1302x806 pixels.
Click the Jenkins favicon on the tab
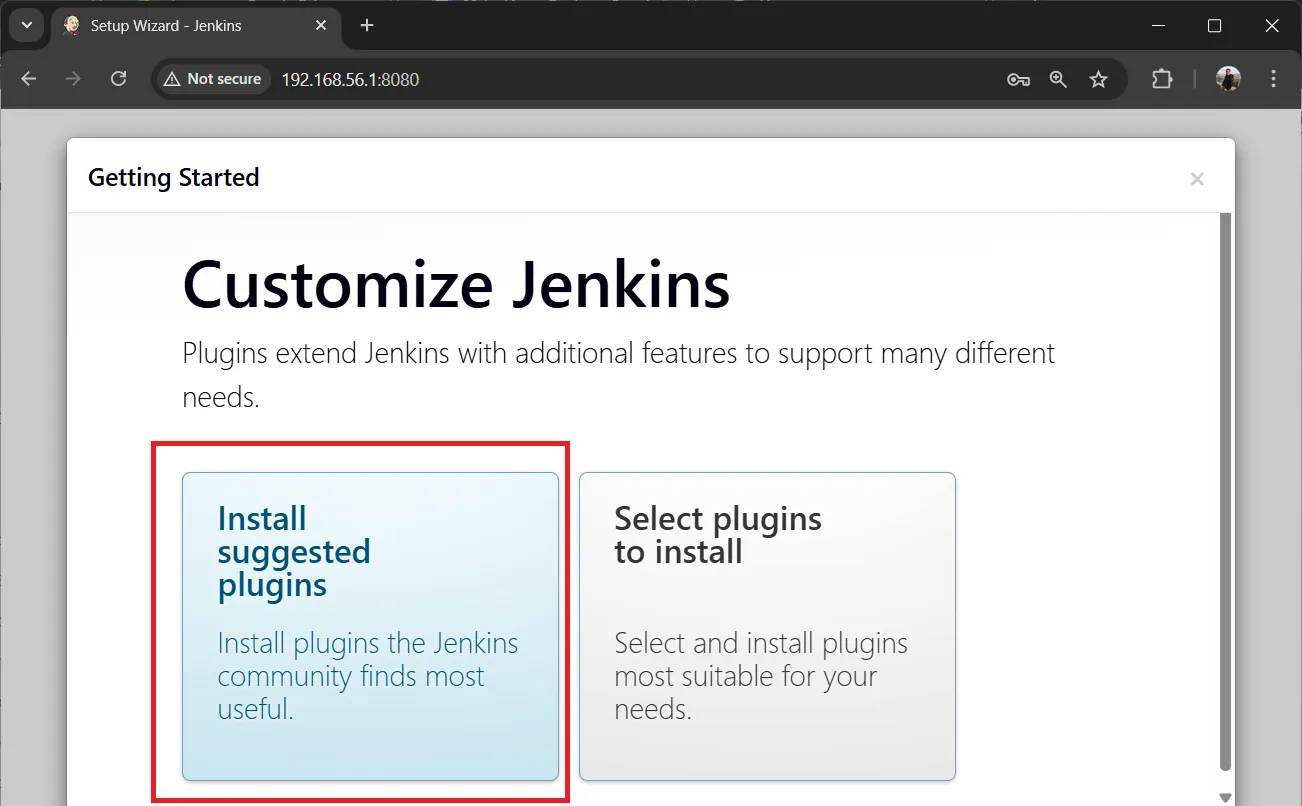click(68, 25)
